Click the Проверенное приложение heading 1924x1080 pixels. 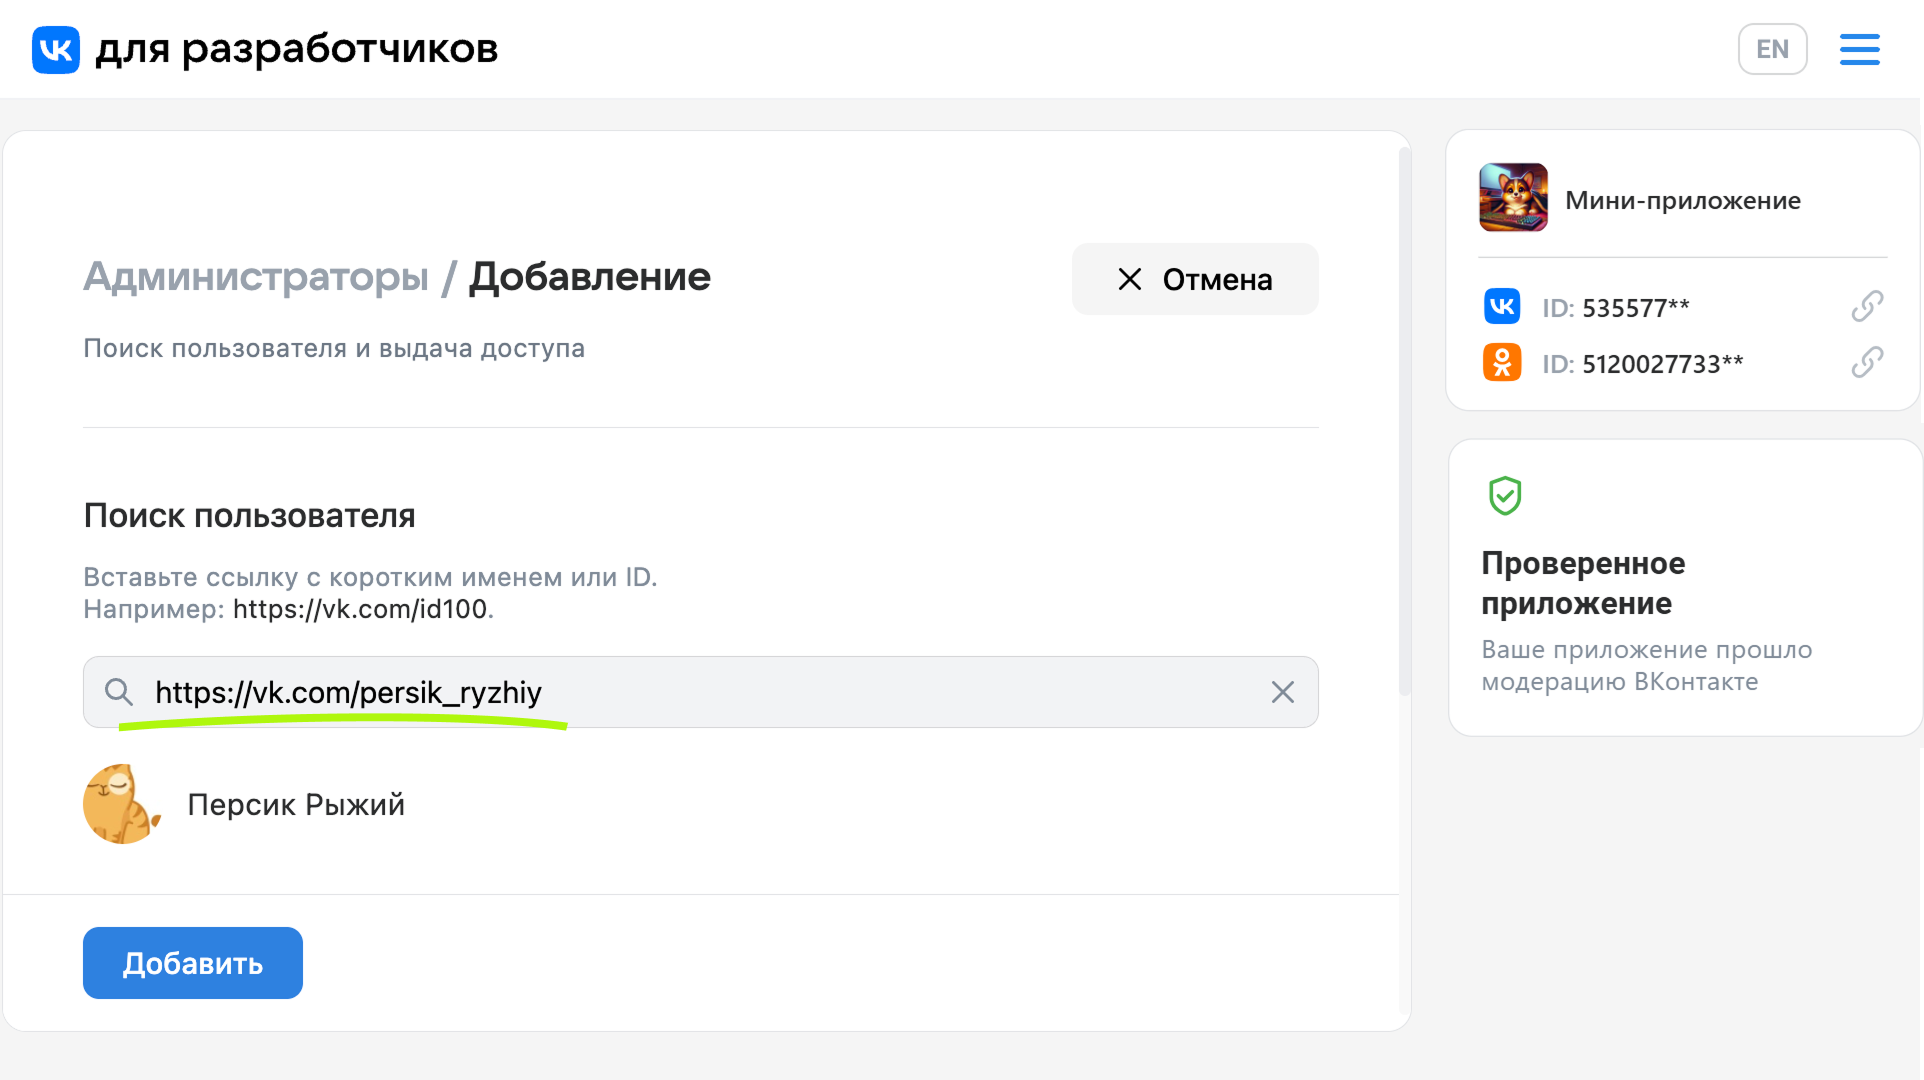click(1583, 583)
